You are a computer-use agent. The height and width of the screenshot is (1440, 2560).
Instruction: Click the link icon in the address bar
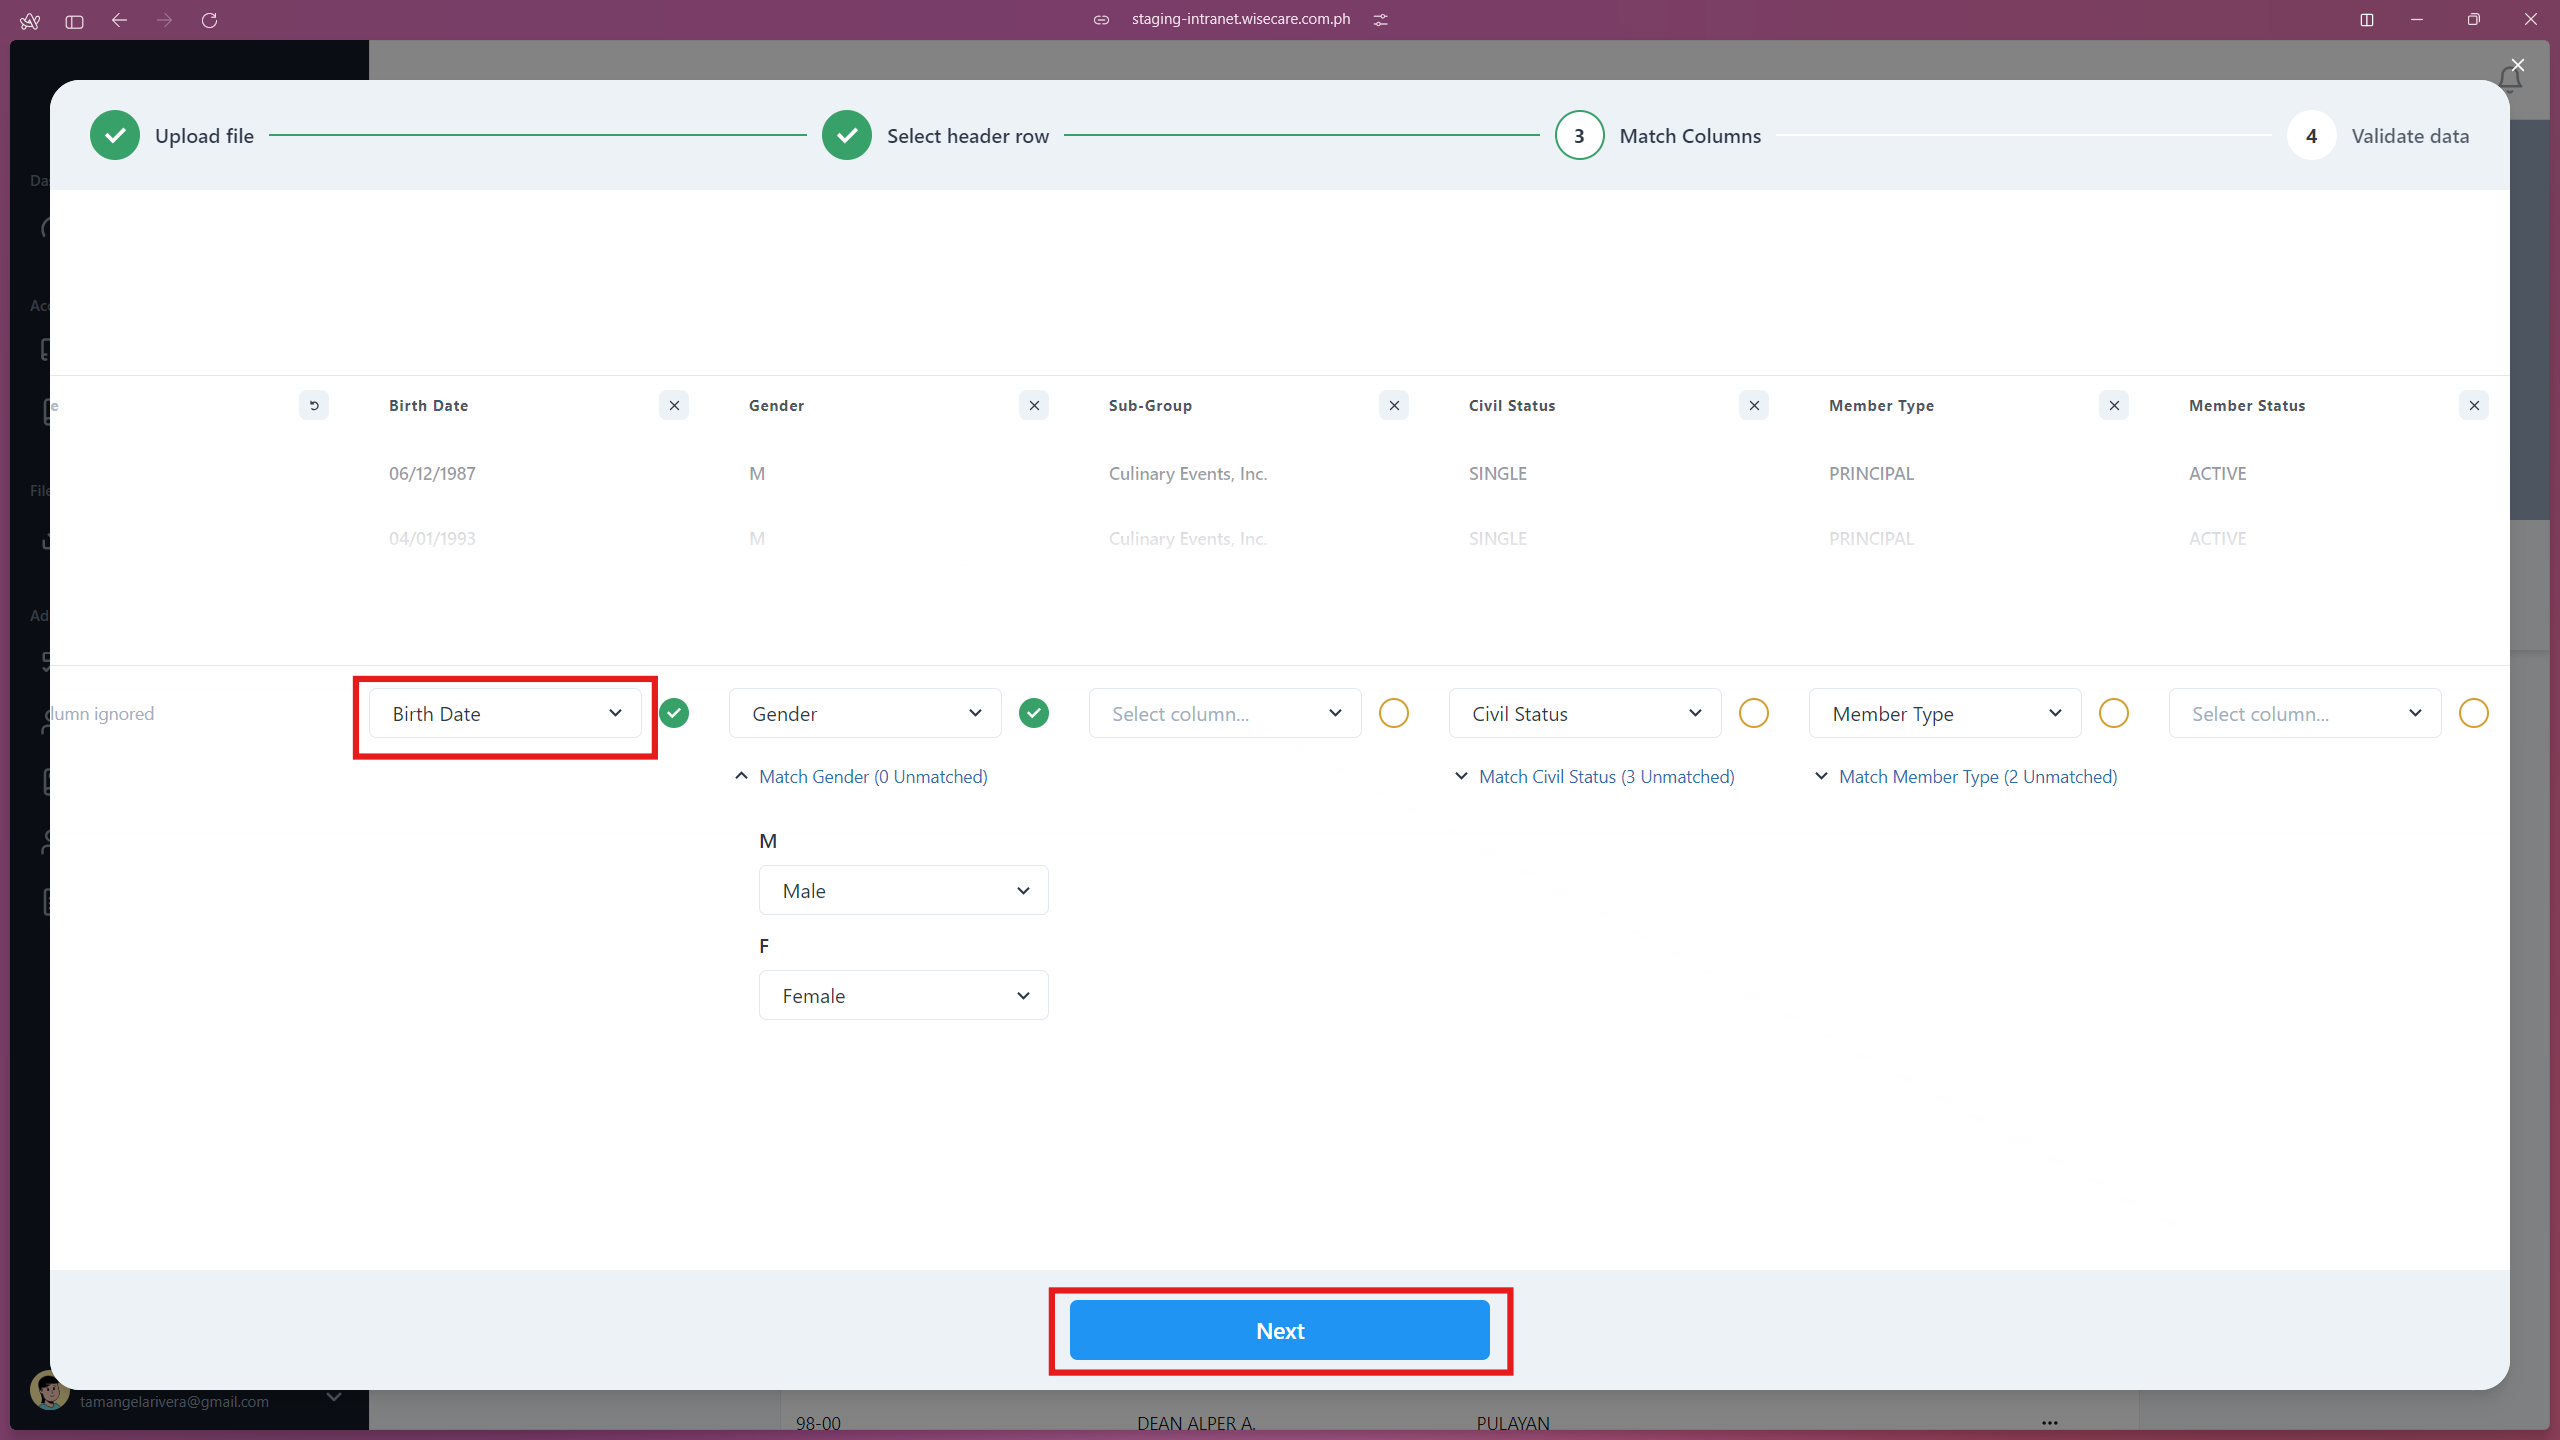[1101, 19]
